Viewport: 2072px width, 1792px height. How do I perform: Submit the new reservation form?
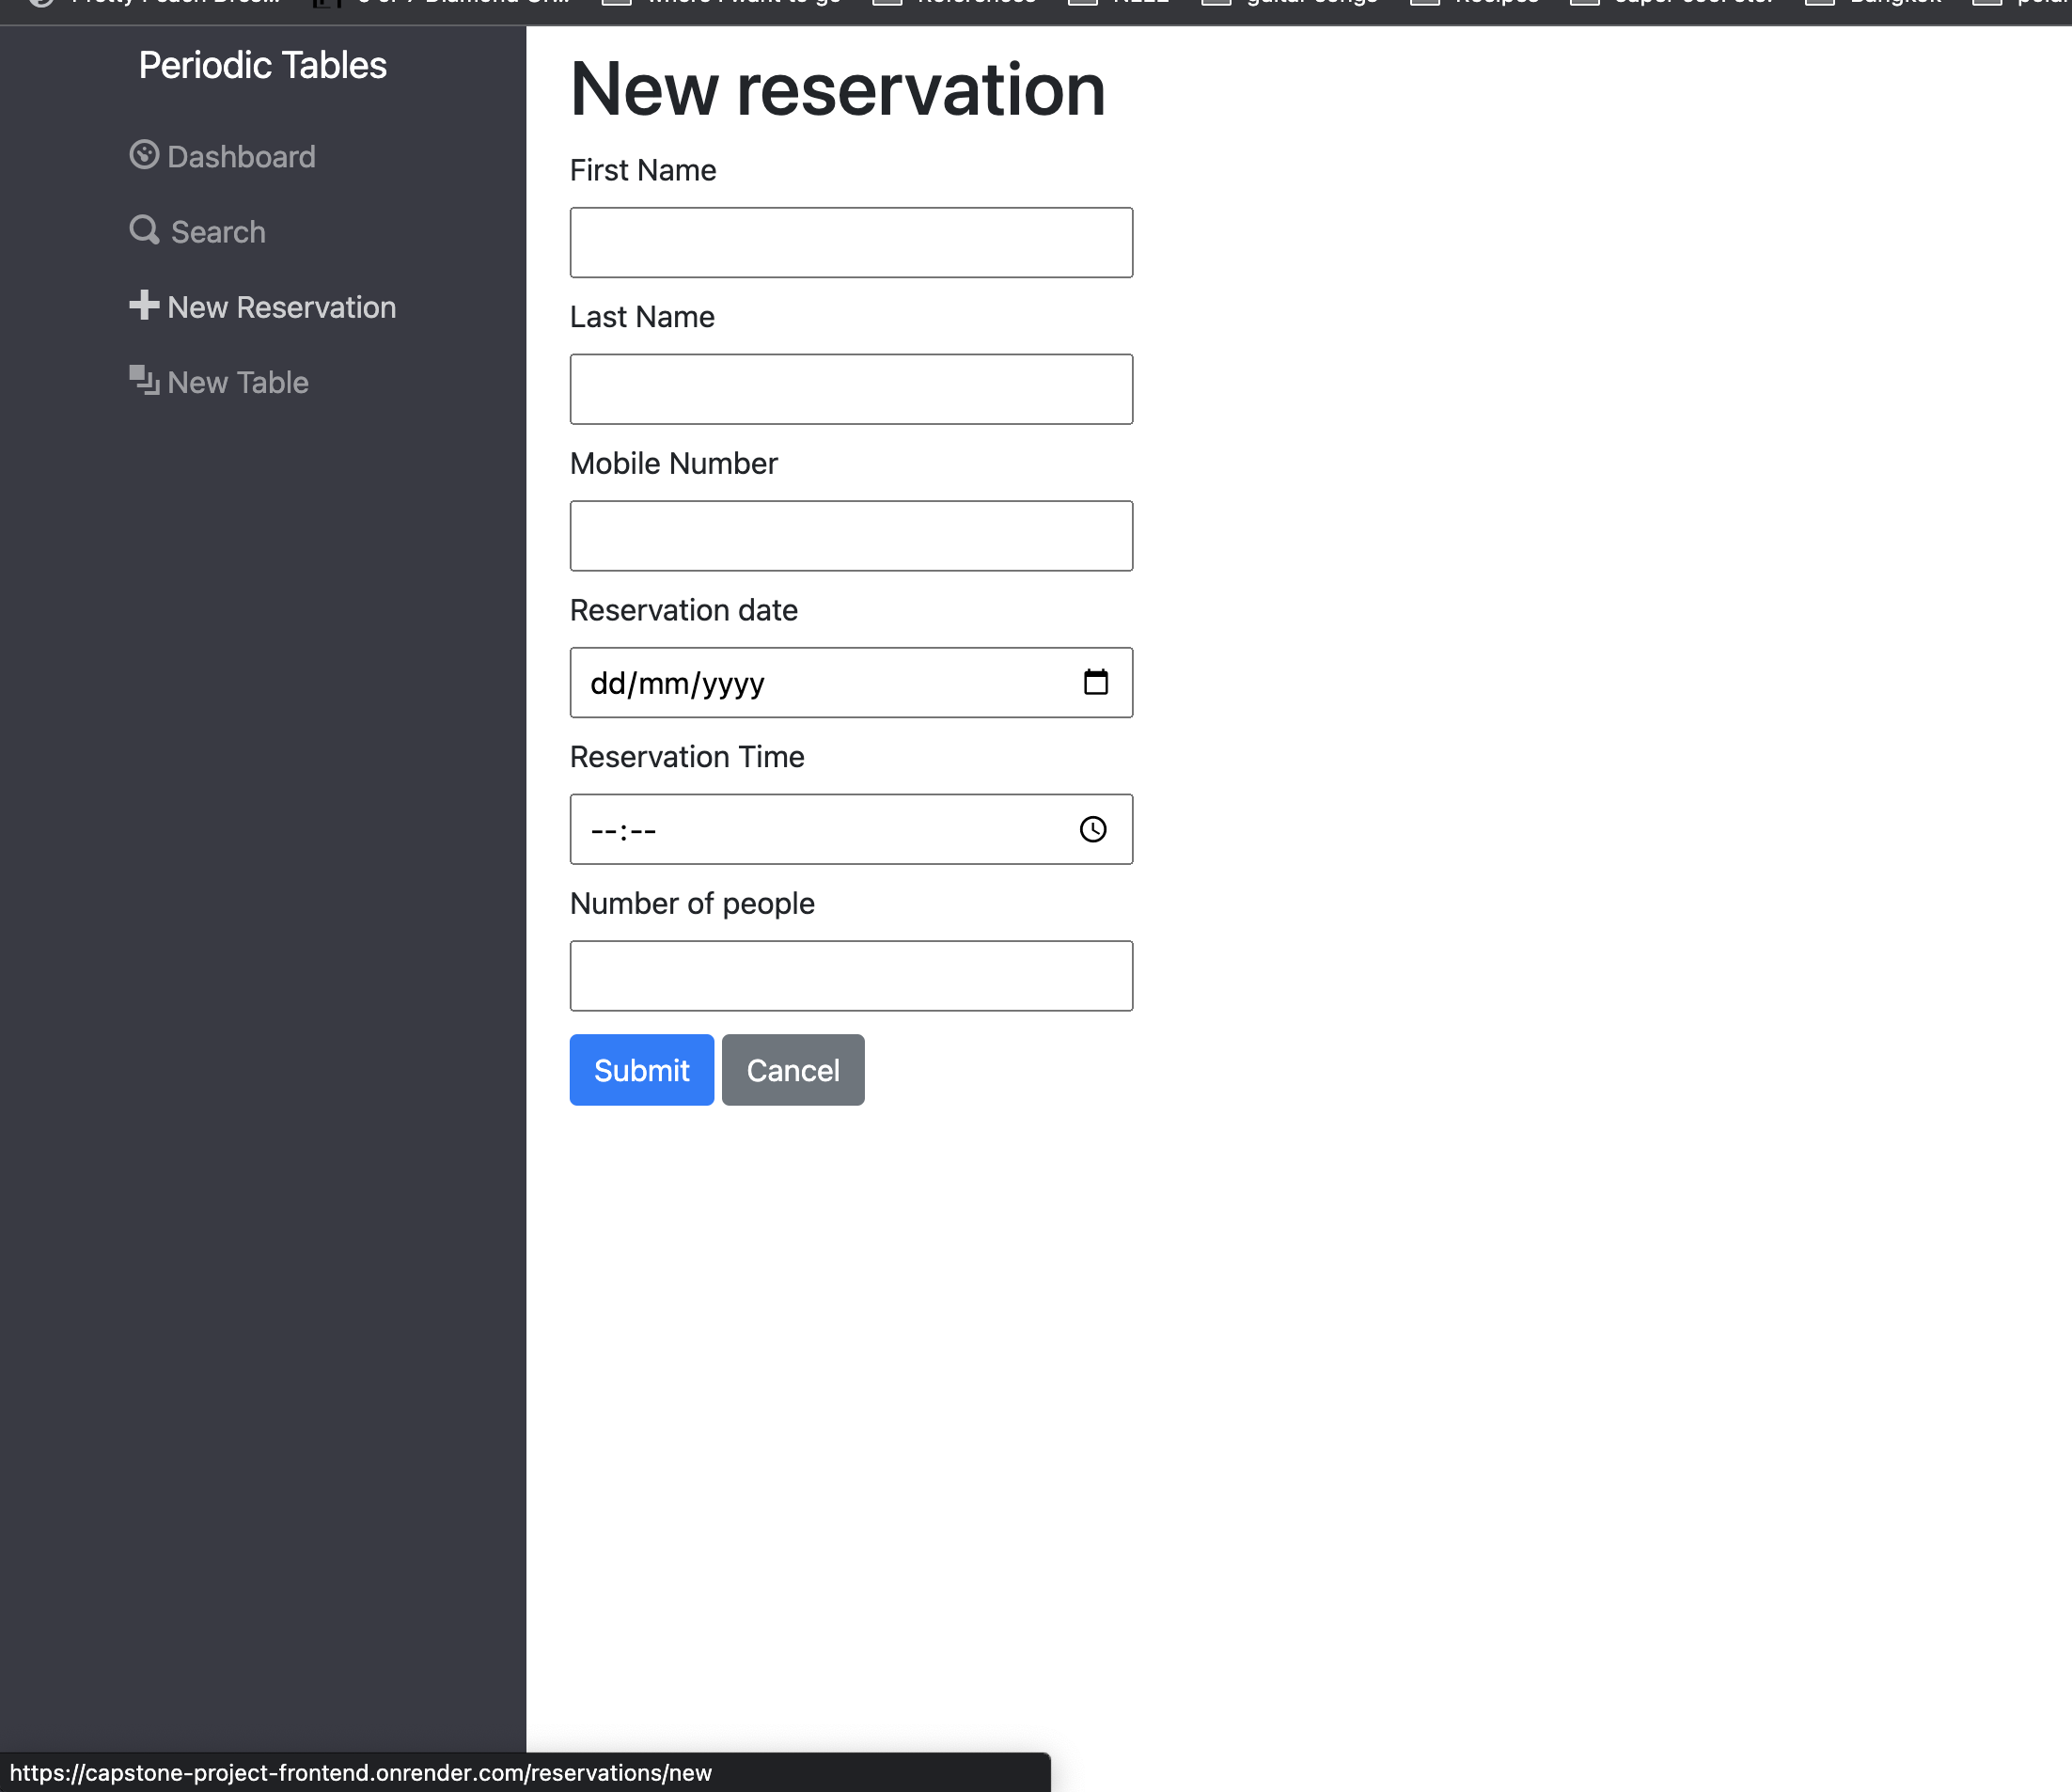coord(641,1069)
